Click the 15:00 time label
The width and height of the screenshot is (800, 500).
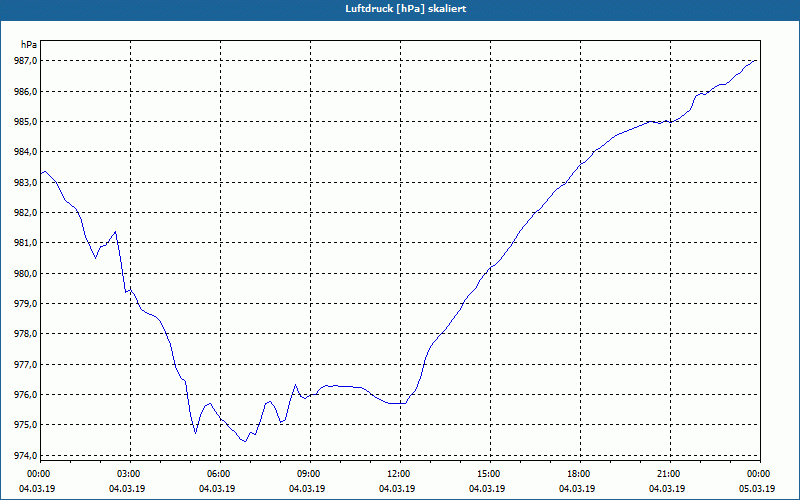click(490, 474)
